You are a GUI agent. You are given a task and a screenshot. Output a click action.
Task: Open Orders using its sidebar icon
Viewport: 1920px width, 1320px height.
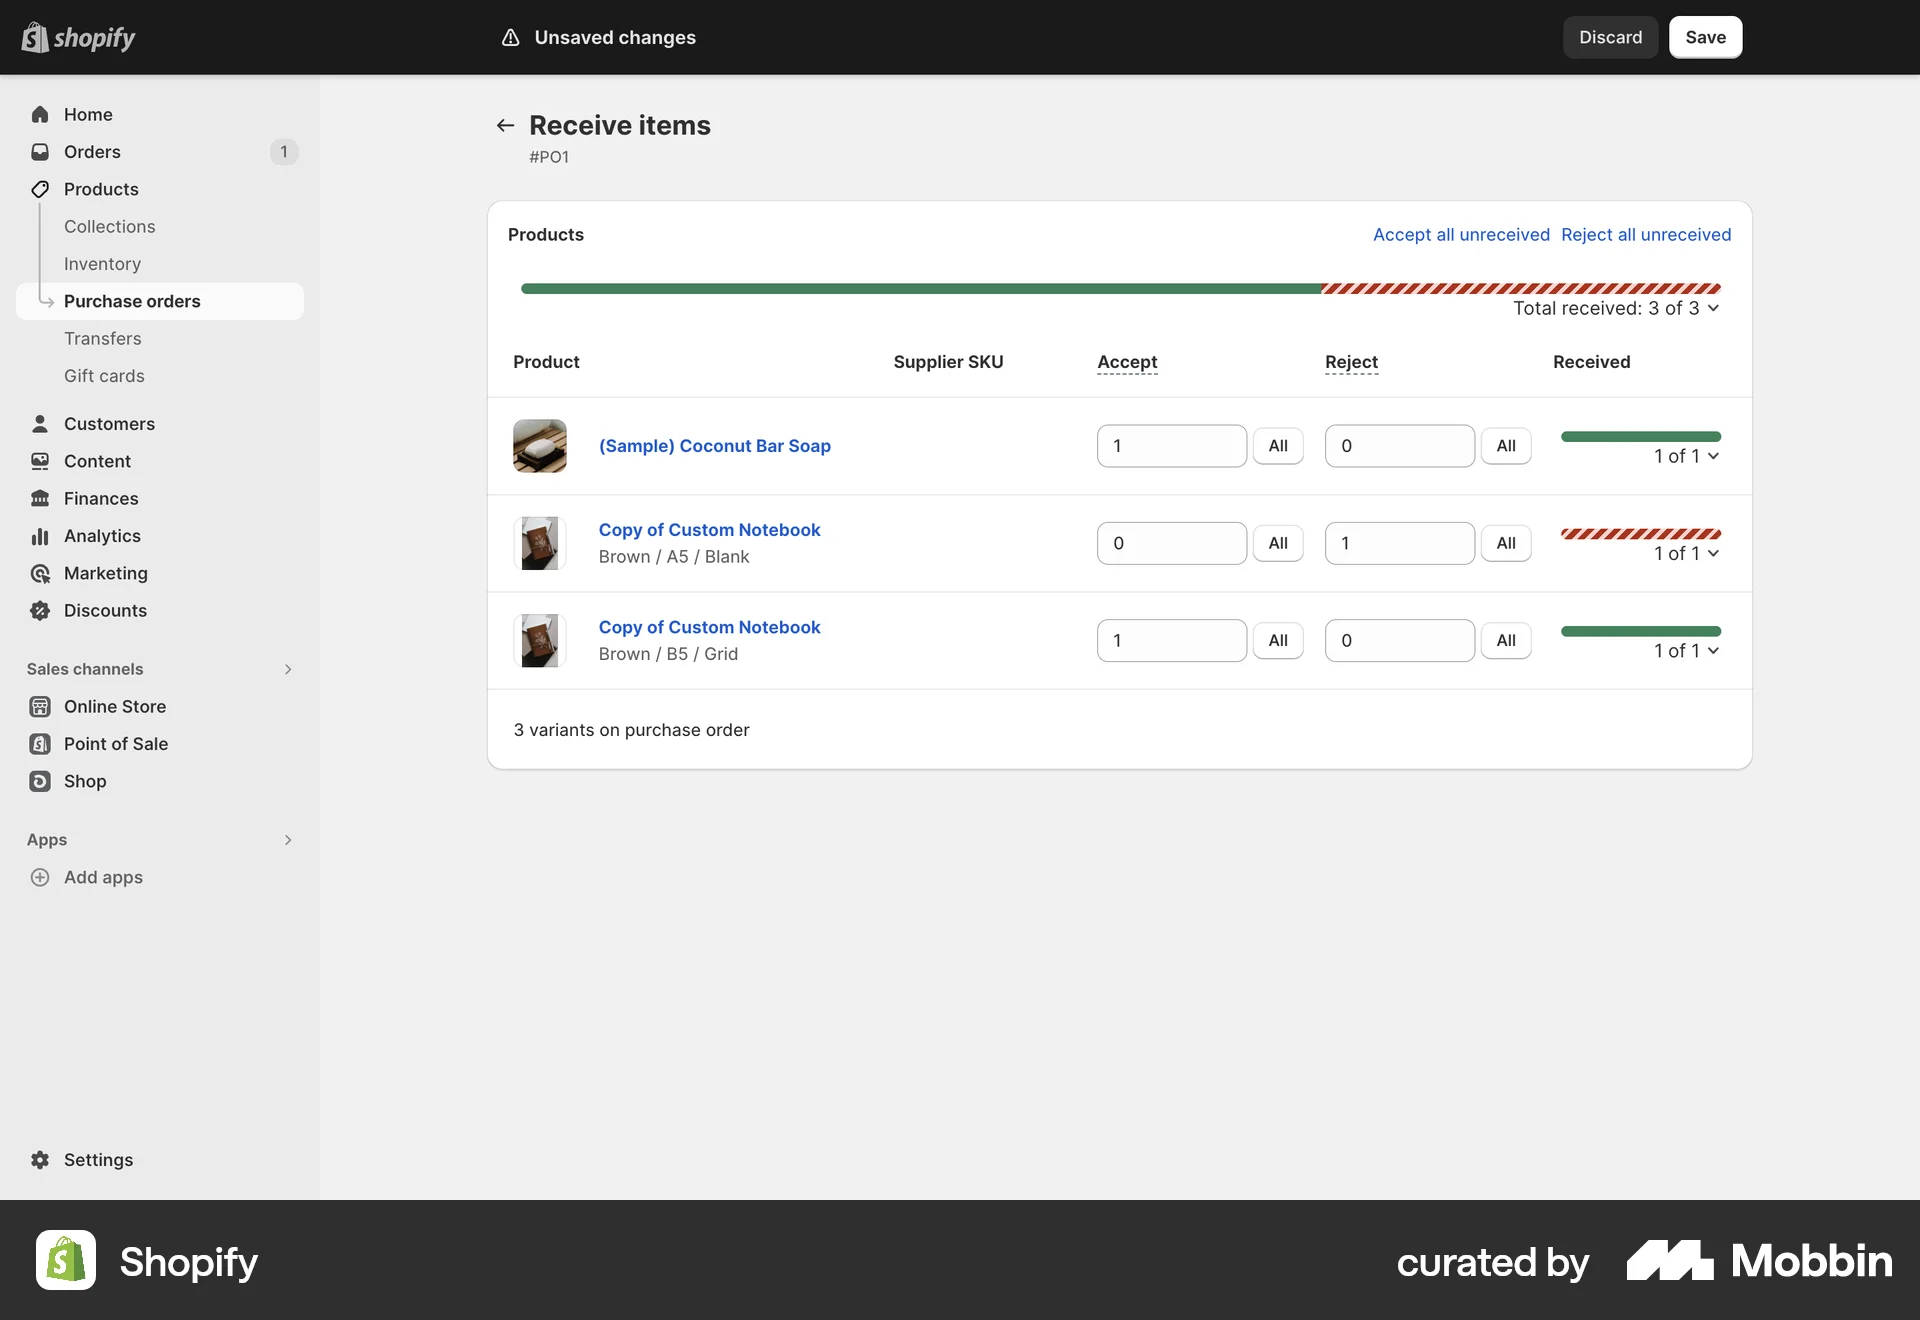pos(40,151)
